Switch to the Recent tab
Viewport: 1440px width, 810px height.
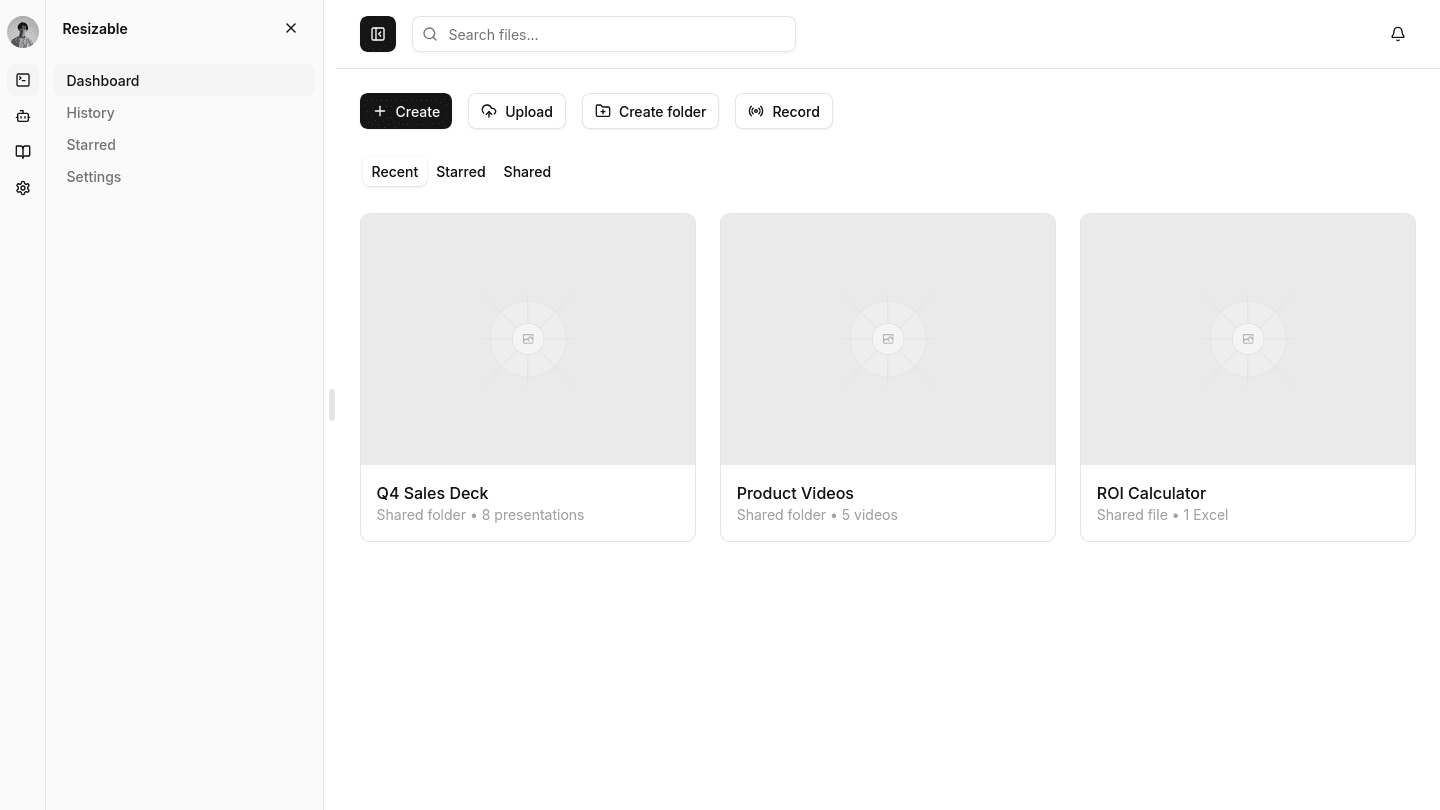tap(395, 172)
